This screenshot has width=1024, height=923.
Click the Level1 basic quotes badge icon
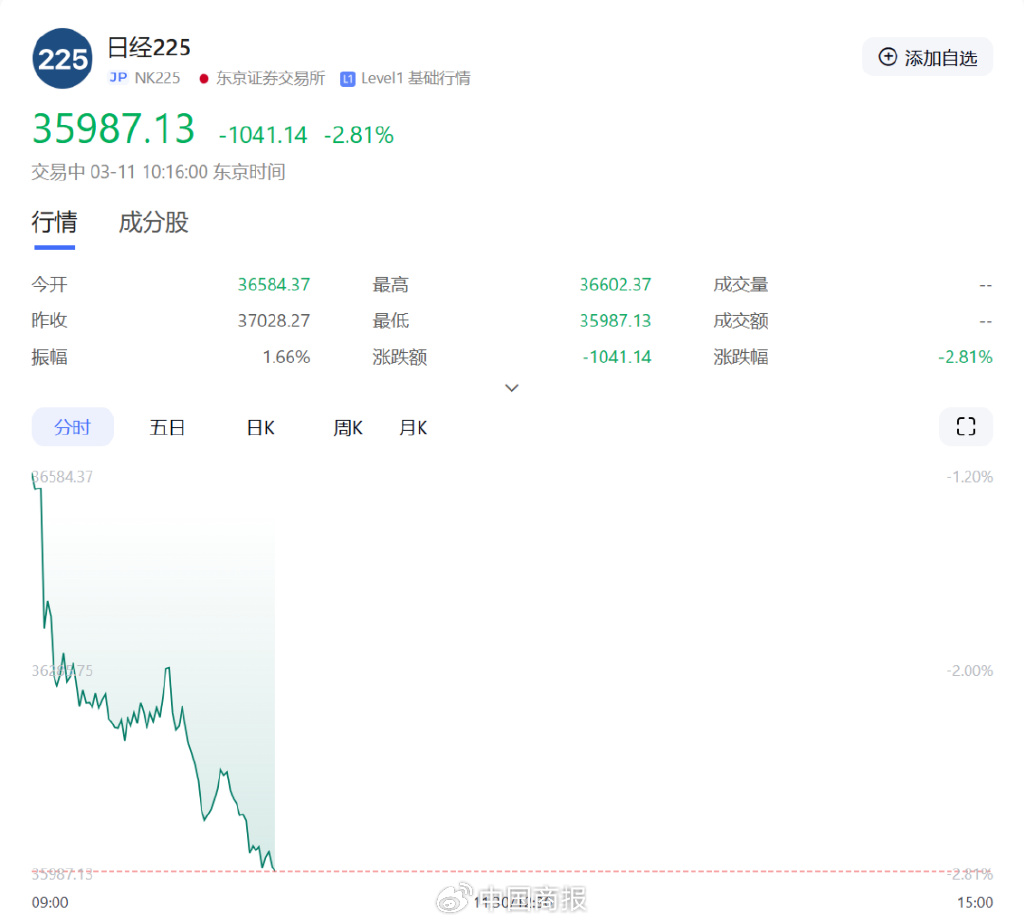tap(348, 79)
